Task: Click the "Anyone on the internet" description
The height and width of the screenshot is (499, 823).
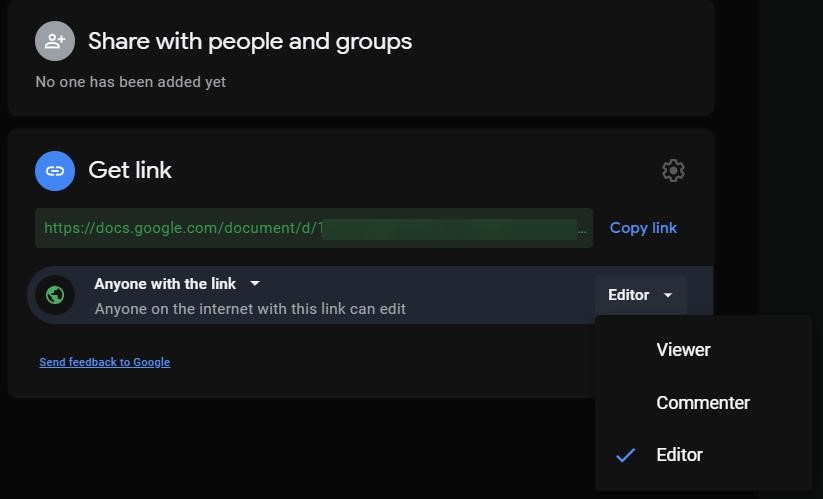Action: (x=250, y=309)
